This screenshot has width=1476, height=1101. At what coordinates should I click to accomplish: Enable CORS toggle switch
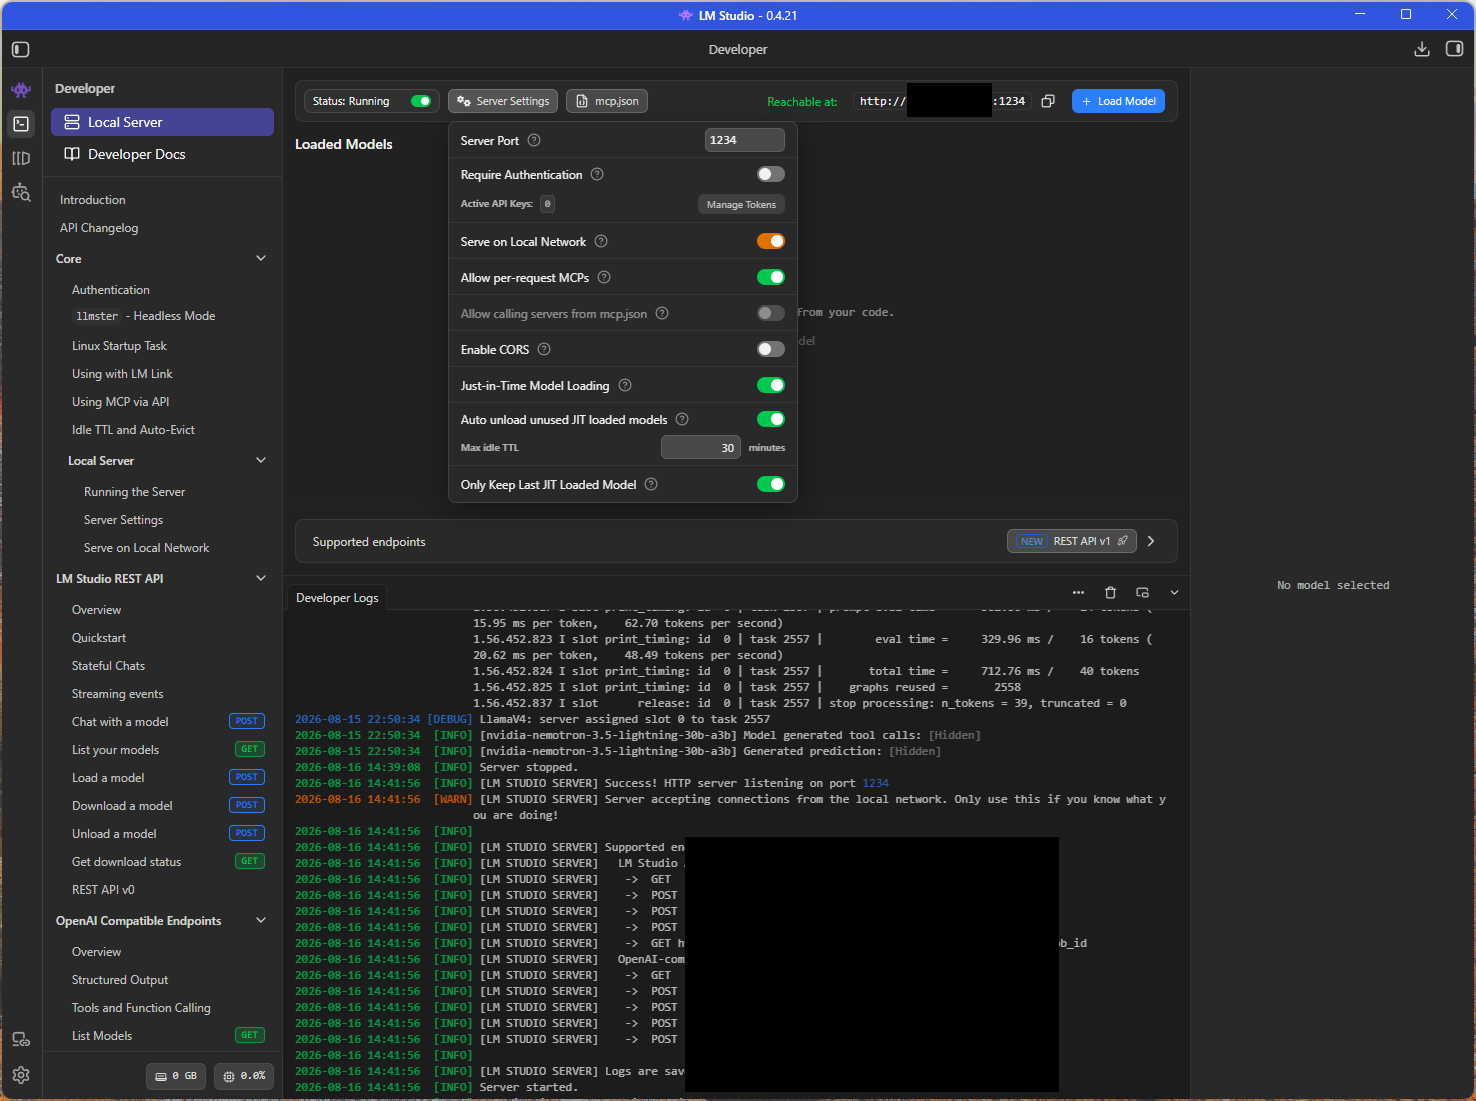pos(771,349)
